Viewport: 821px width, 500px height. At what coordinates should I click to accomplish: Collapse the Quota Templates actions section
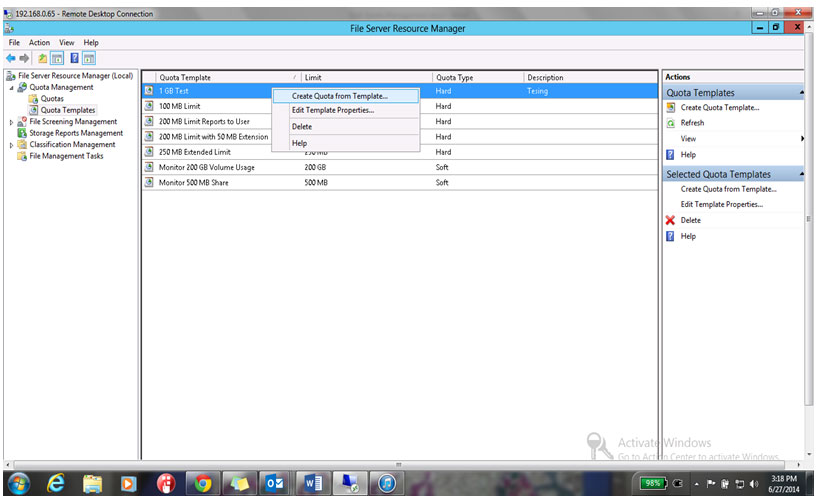coord(801,93)
